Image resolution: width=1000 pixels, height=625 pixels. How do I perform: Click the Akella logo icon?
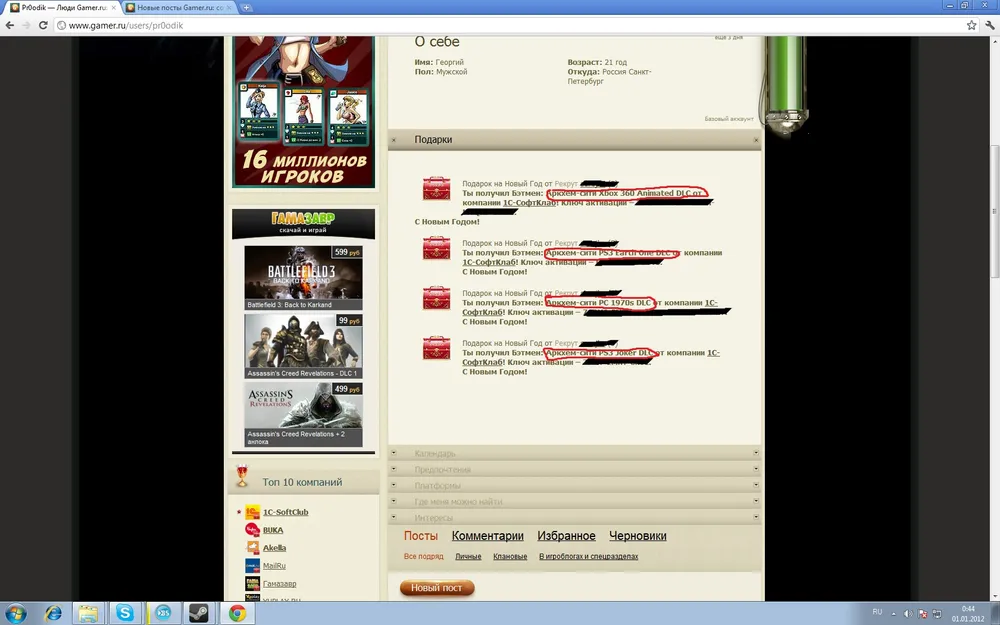pos(253,548)
